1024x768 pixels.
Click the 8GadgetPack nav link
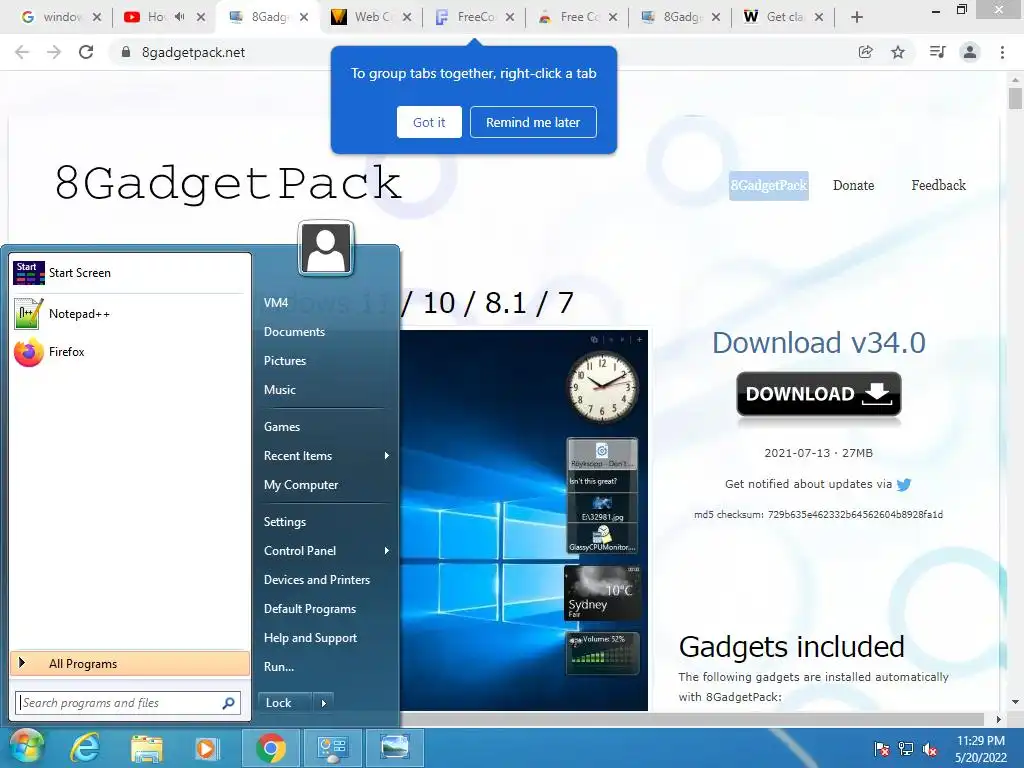tap(769, 185)
